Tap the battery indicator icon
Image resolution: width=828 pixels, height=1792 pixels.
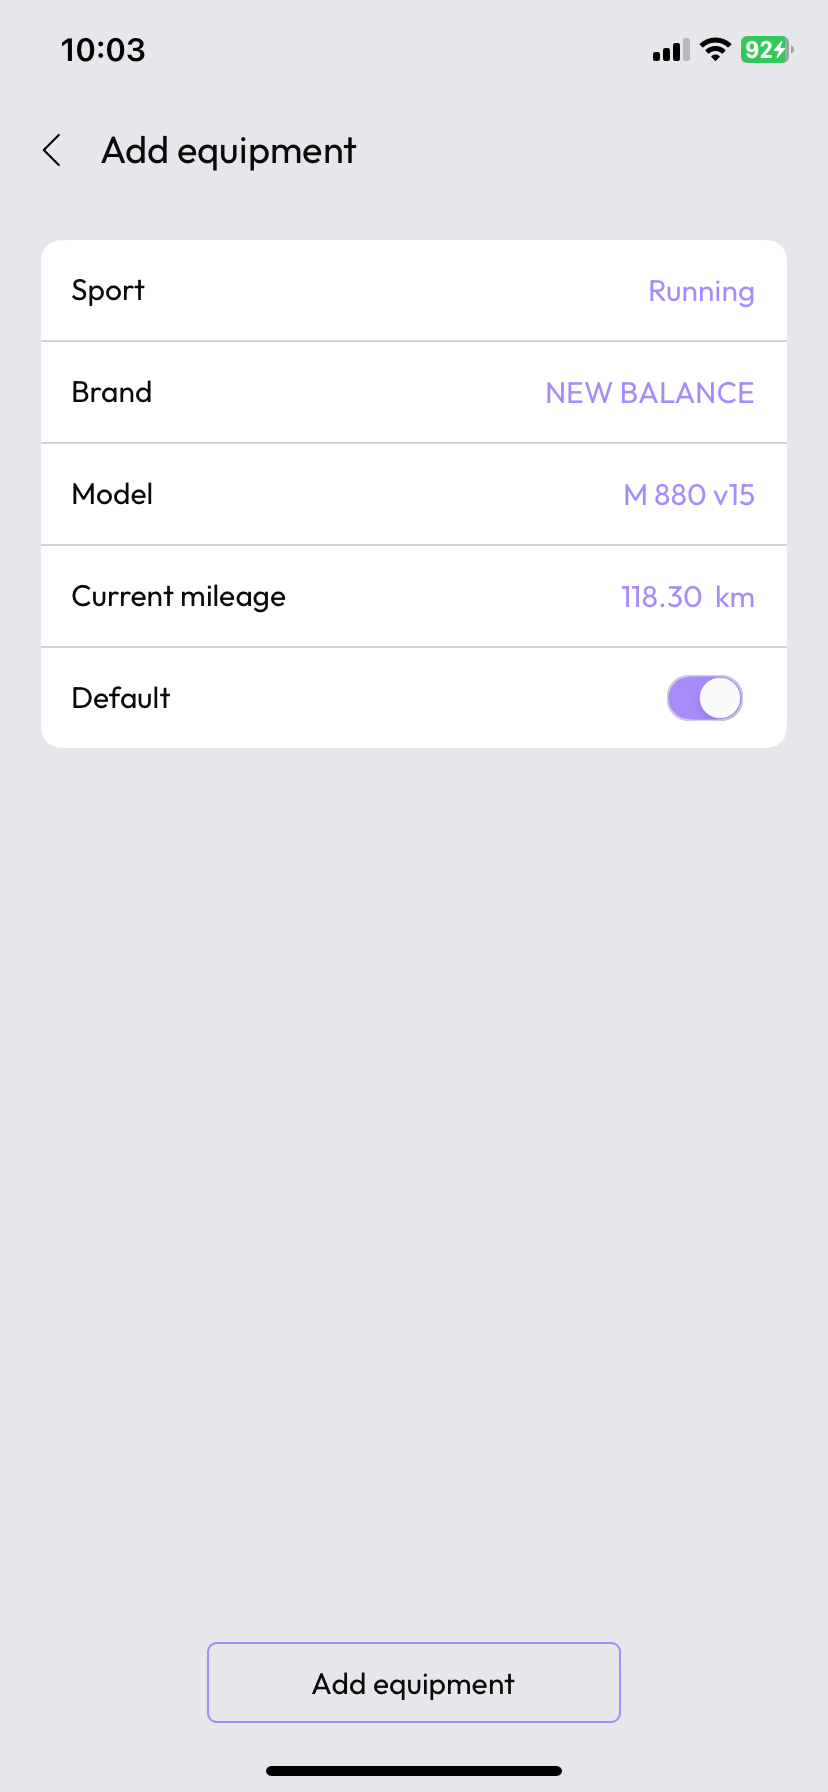766,50
